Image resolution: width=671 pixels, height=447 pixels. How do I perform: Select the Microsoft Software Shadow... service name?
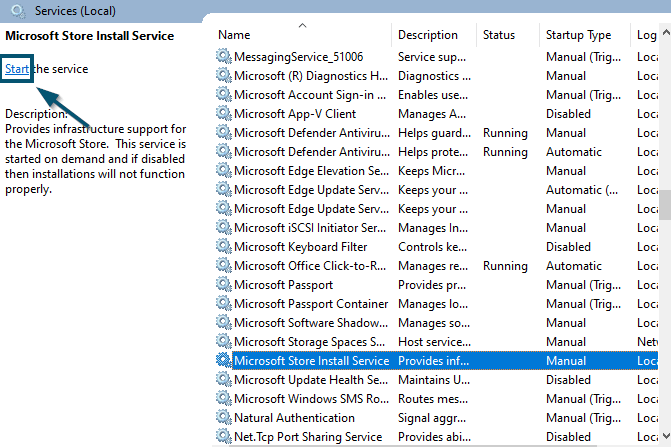click(x=311, y=323)
